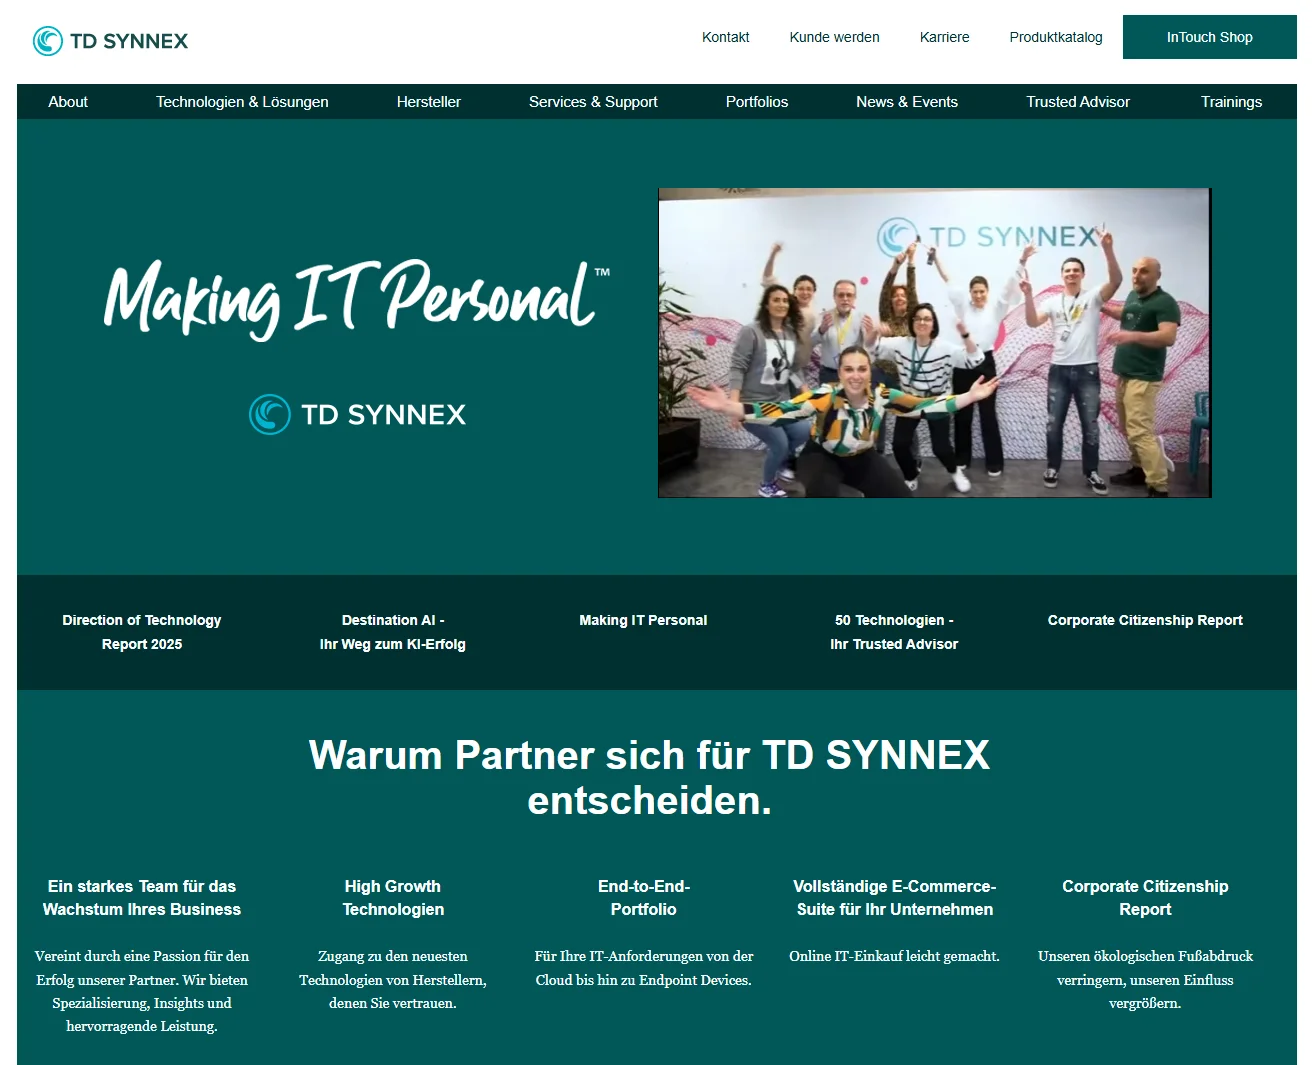Select the Making IT Personal tab

point(643,621)
